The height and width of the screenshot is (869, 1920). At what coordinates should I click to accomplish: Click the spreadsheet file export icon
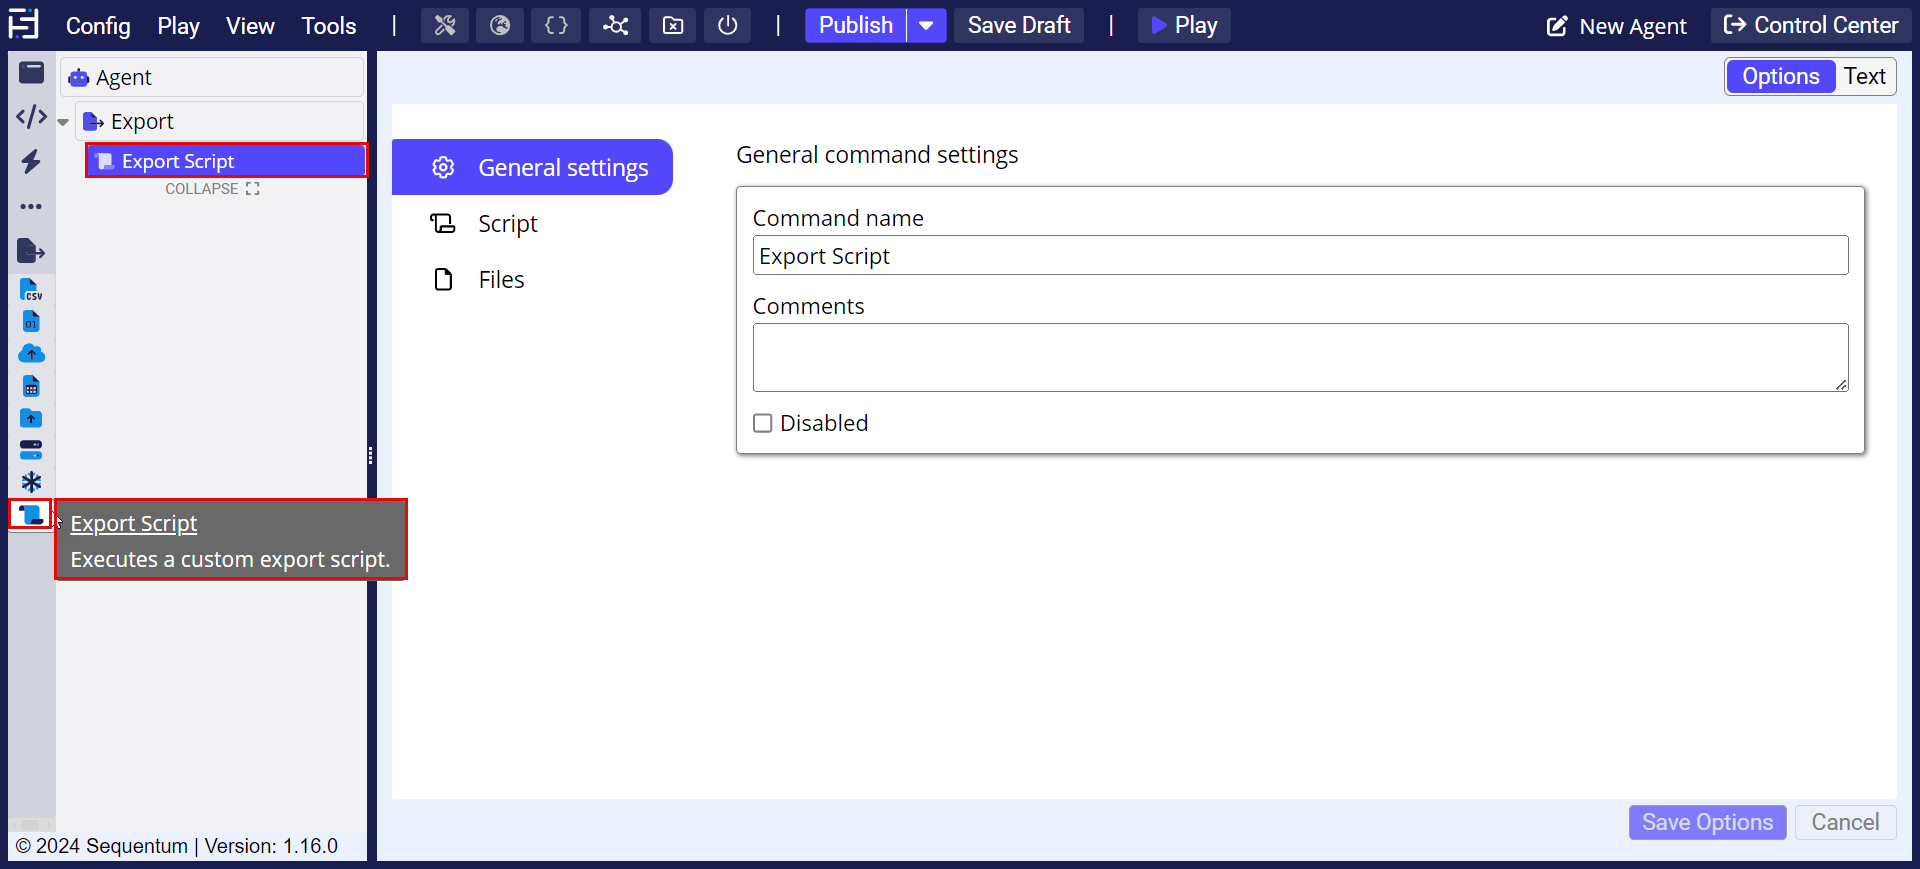pyautogui.click(x=31, y=386)
